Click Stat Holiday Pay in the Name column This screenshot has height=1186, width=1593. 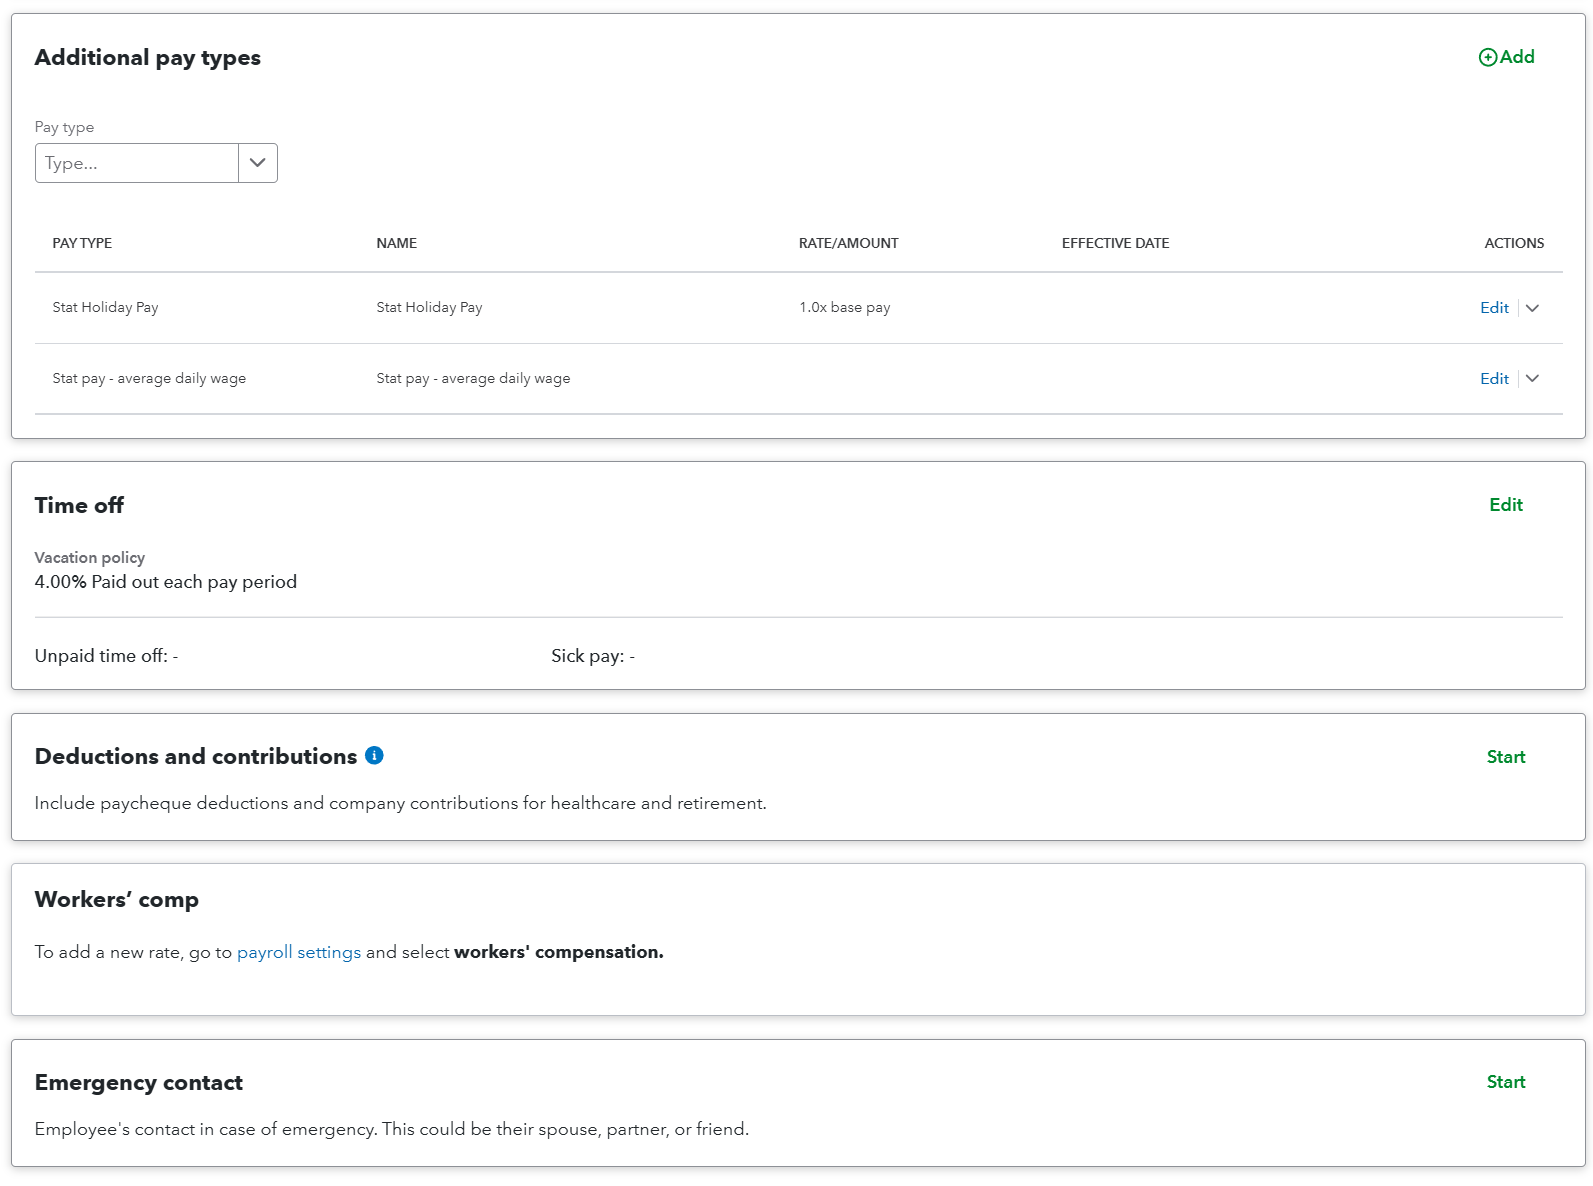click(429, 308)
